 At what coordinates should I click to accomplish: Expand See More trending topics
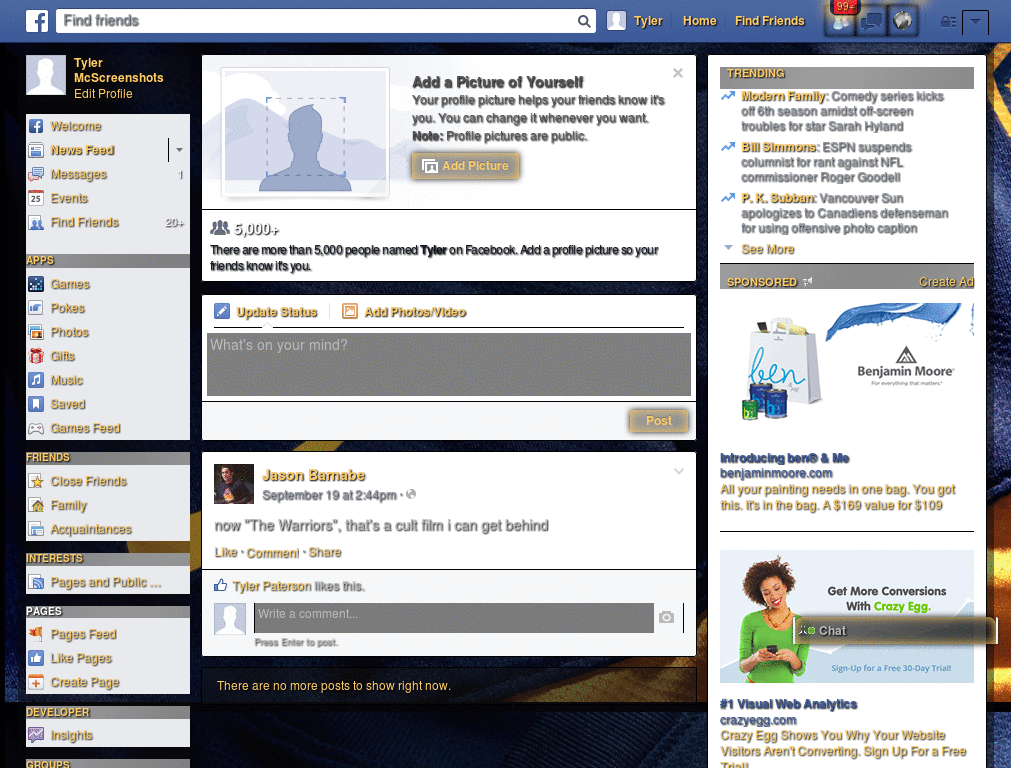[x=767, y=249]
